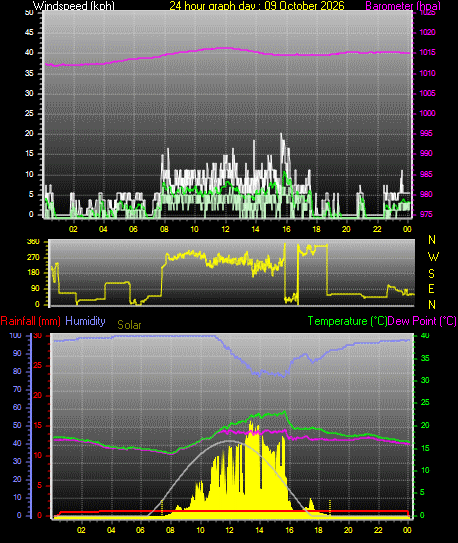Image resolution: width=458 pixels, height=543 pixels.
Task: Click blue humidity axis value 70
Action: coord(17,390)
